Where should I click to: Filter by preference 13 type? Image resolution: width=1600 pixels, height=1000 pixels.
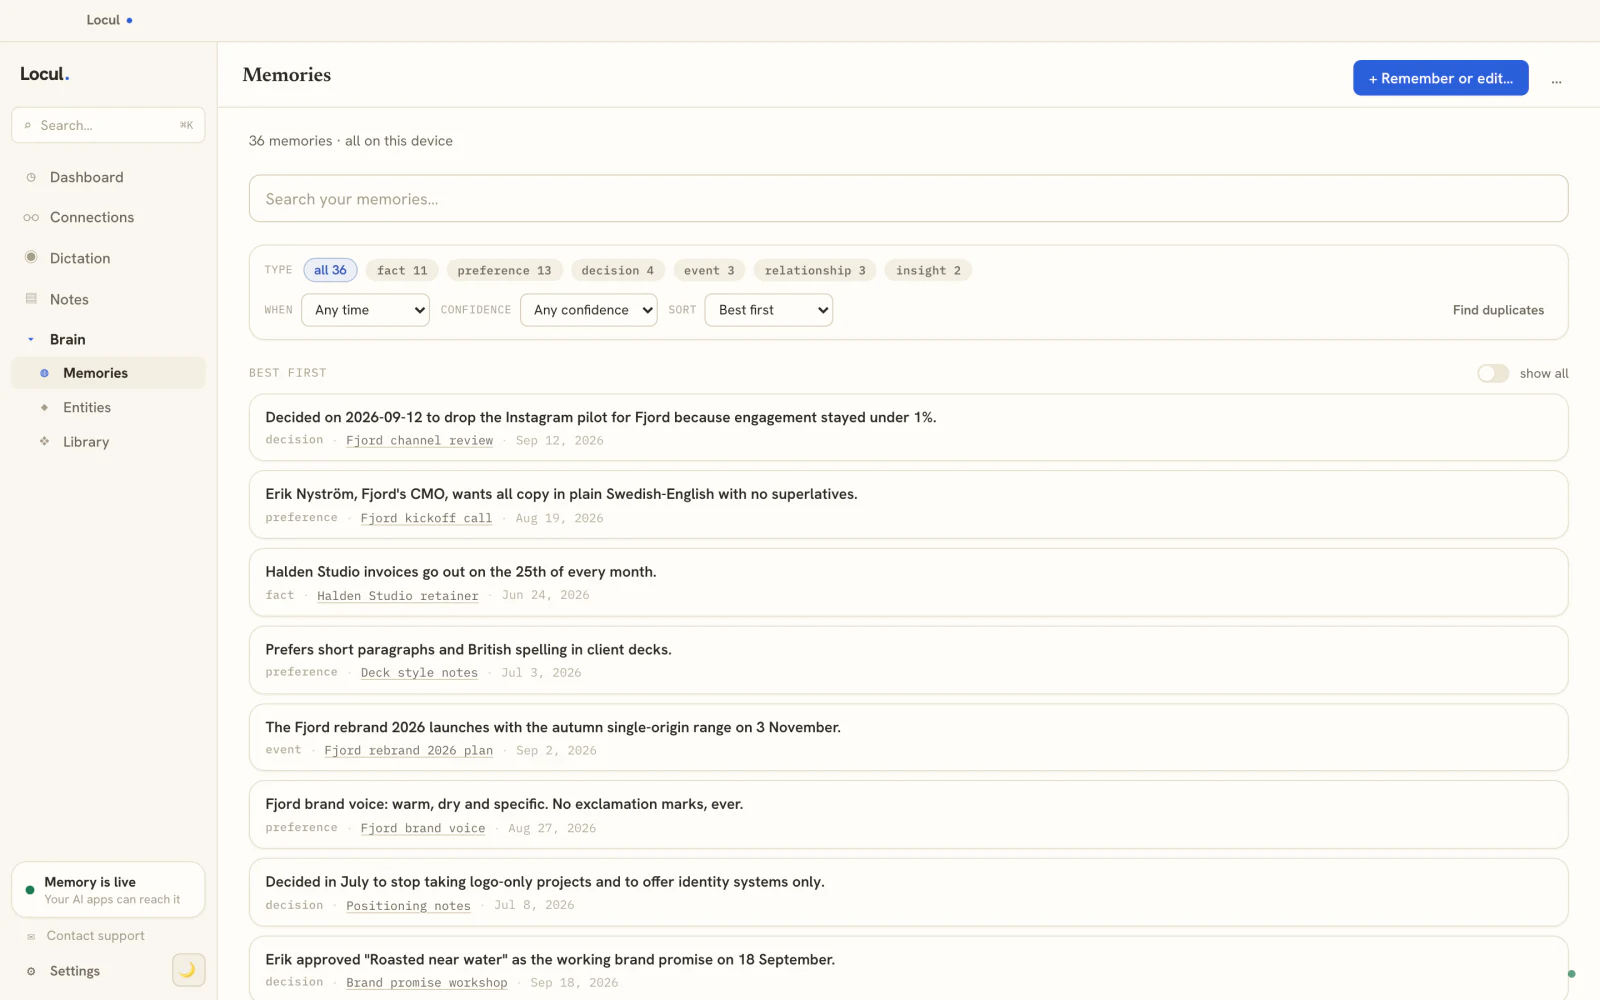pyautogui.click(x=504, y=270)
